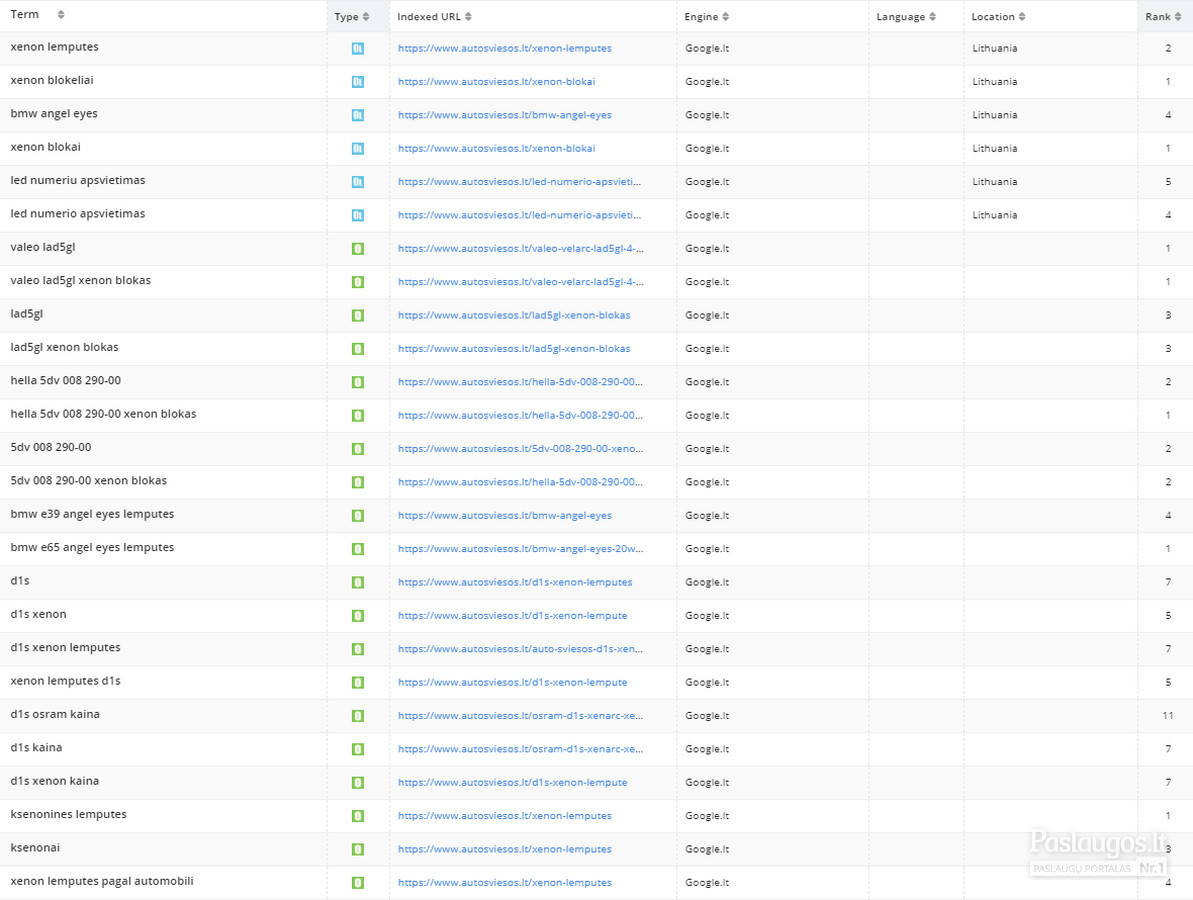Click rank value 11 in d1s osram kaina row
Screen dimensions: 1193x900
pos(1168,716)
